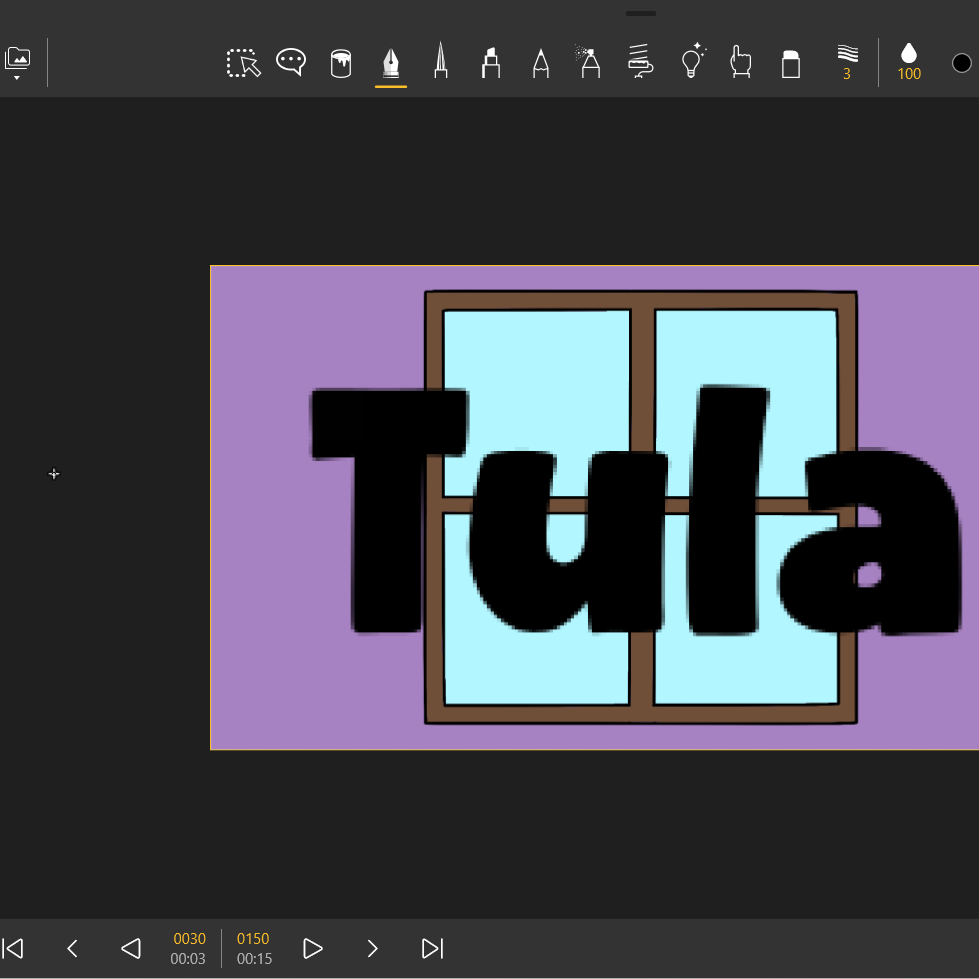
Task: Pick the marker pen tool
Action: point(490,63)
